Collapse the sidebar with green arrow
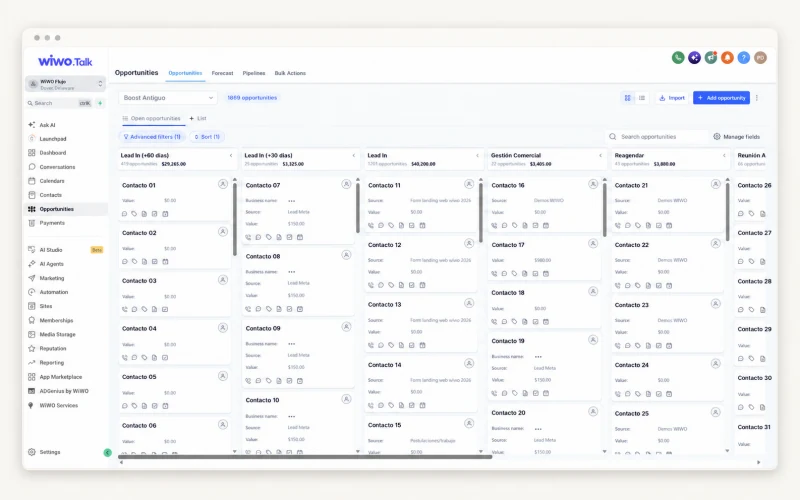The height and width of the screenshot is (500, 800). point(107,453)
